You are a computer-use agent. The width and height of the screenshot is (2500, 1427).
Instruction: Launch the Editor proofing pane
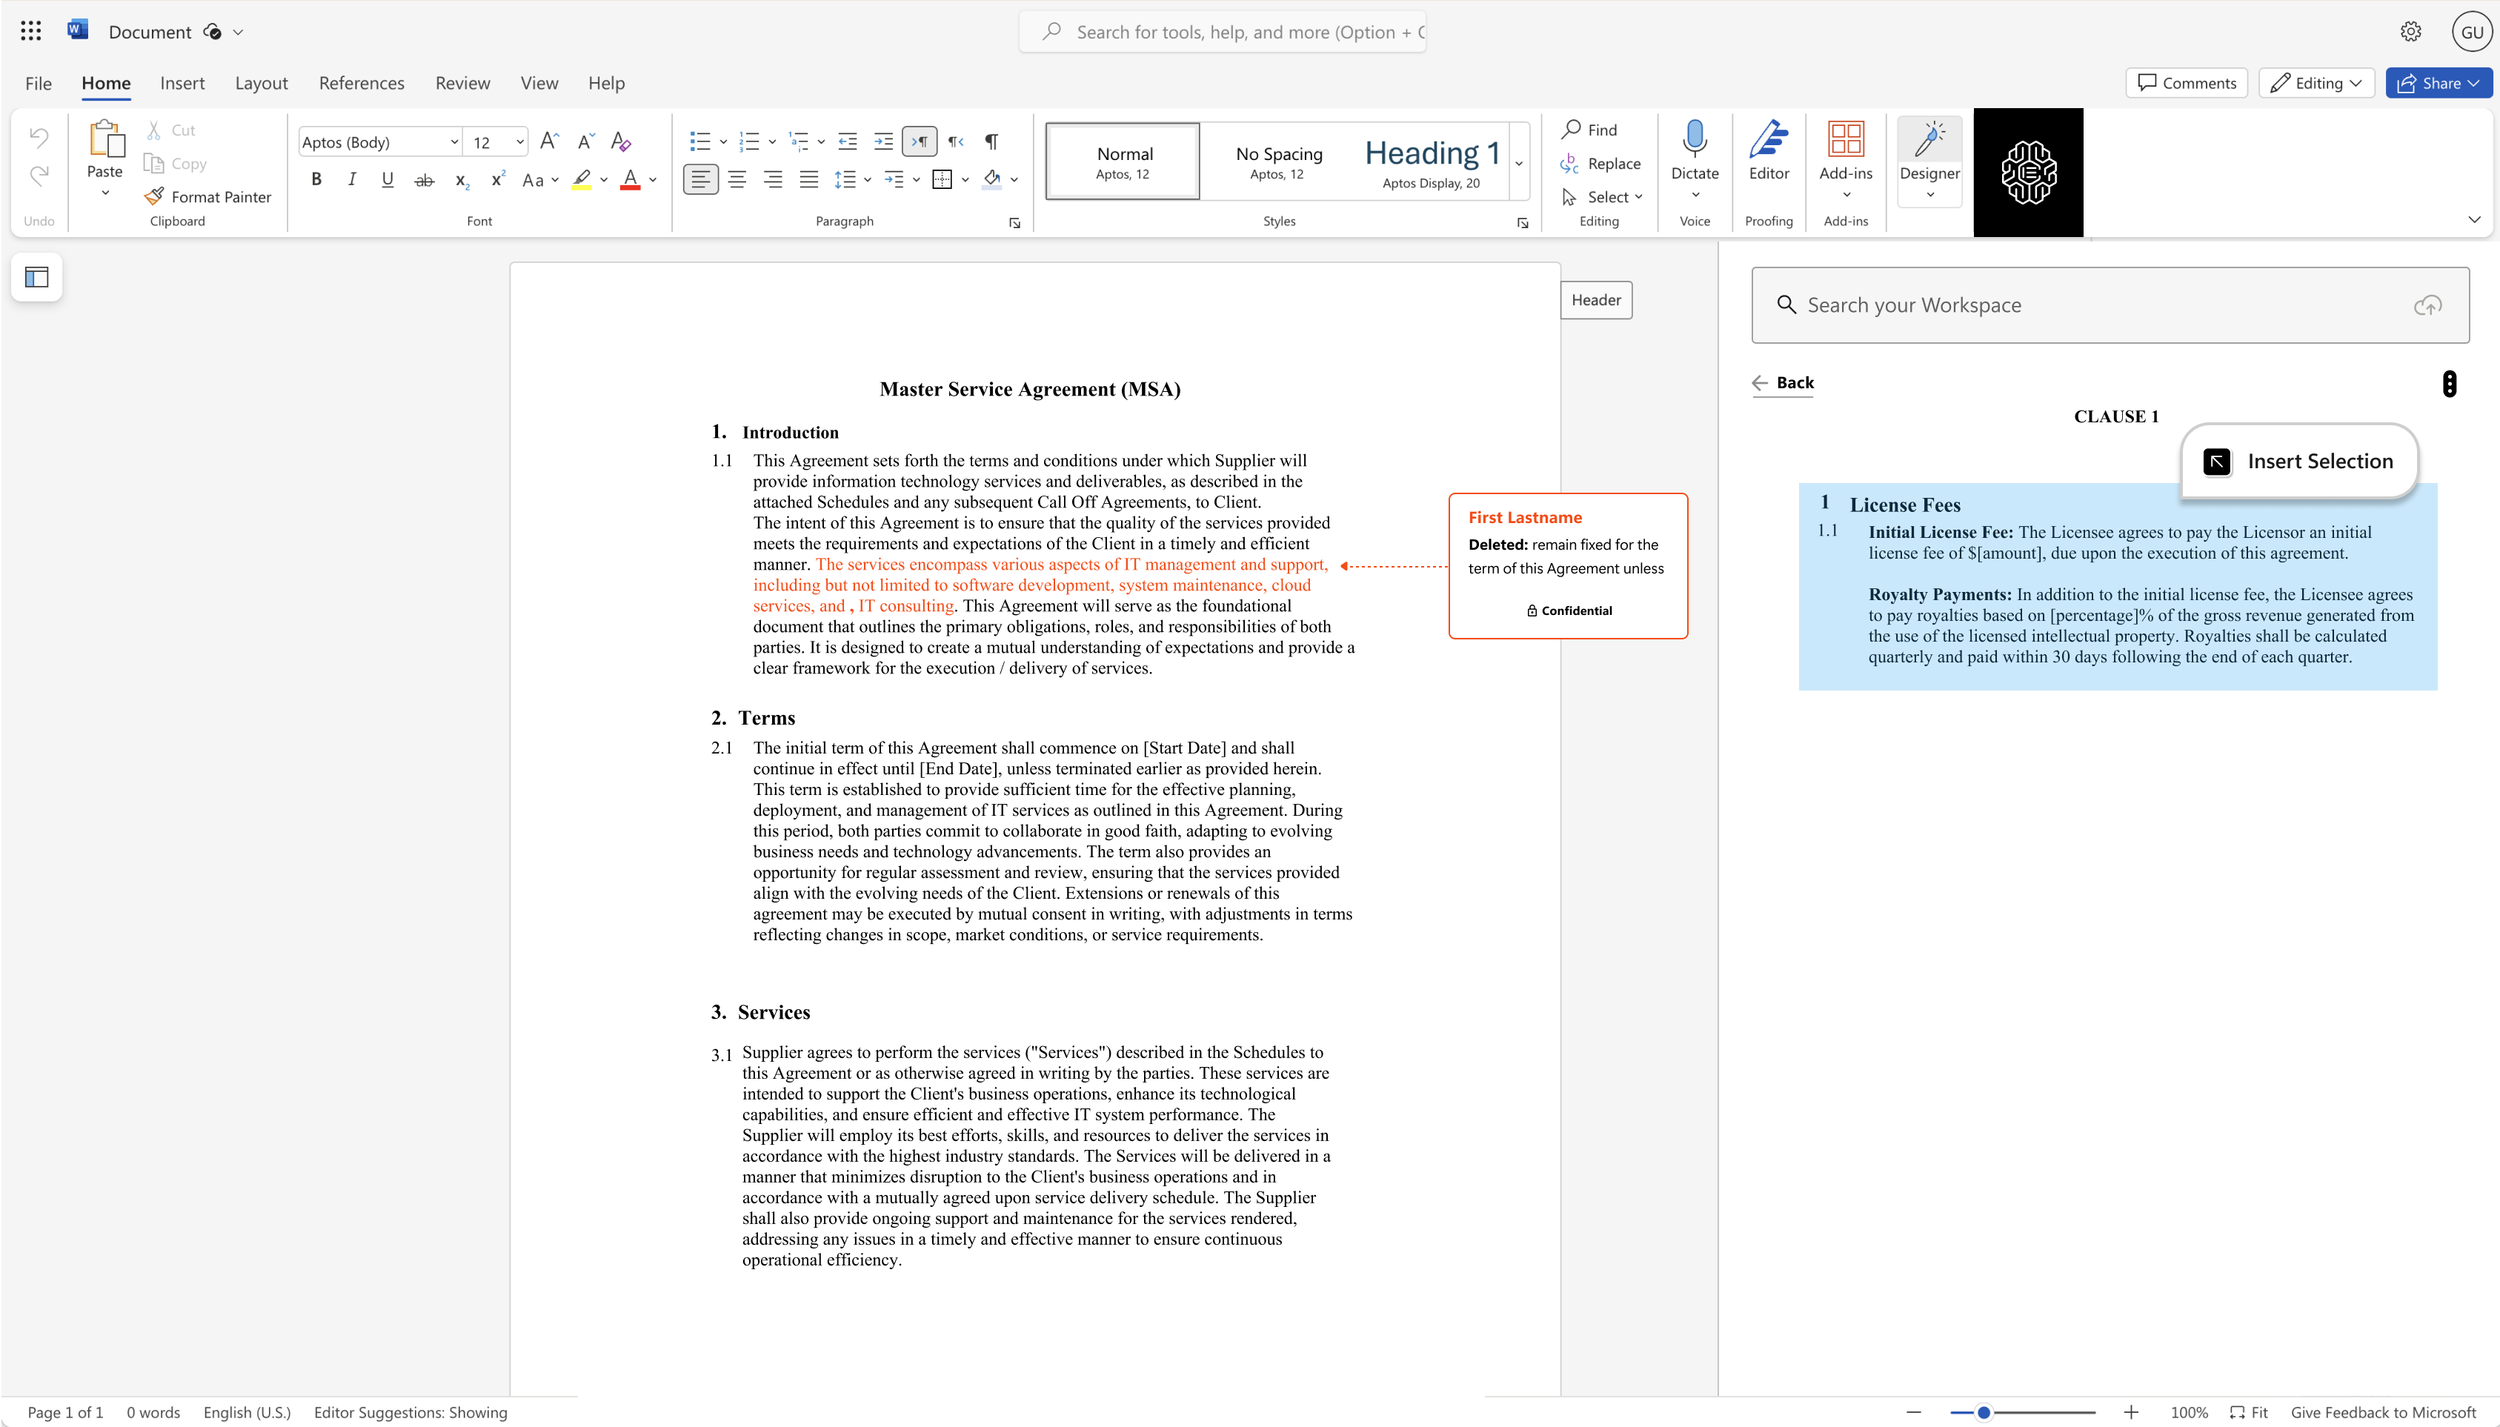1768,155
